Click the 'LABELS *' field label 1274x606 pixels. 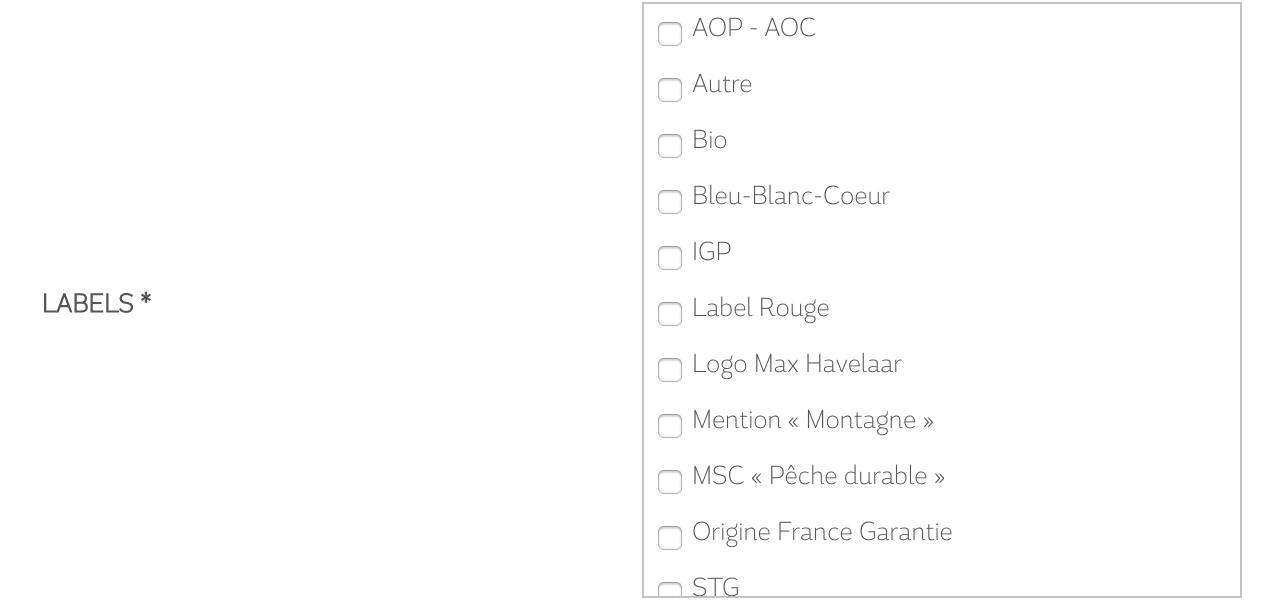tap(96, 304)
